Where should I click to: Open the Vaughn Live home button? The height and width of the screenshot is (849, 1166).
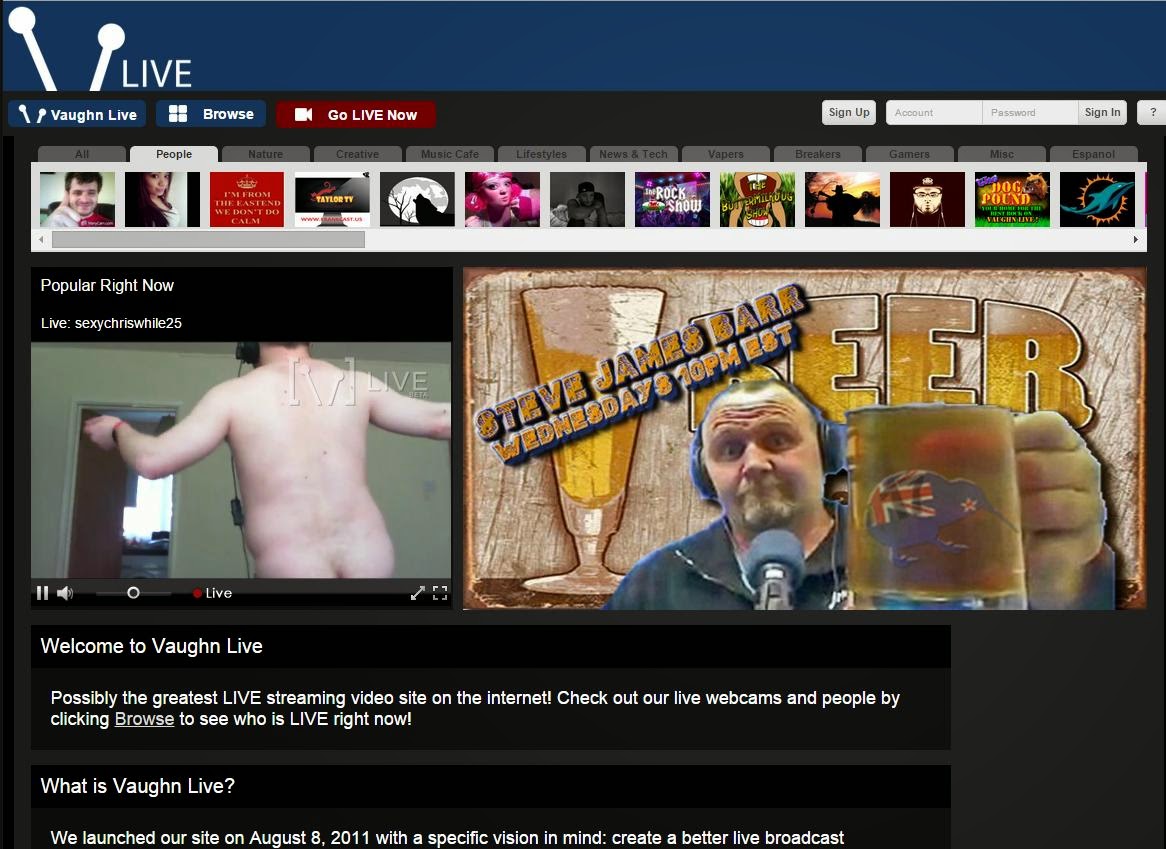pyautogui.click(x=77, y=114)
